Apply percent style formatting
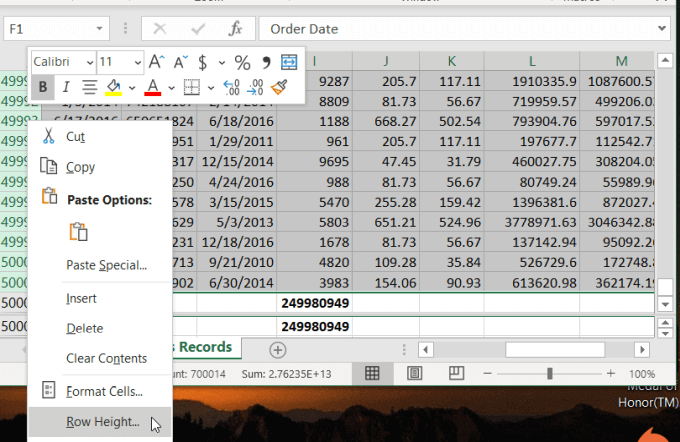This screenshot has width=680, height=442. [x=242, y=62]
